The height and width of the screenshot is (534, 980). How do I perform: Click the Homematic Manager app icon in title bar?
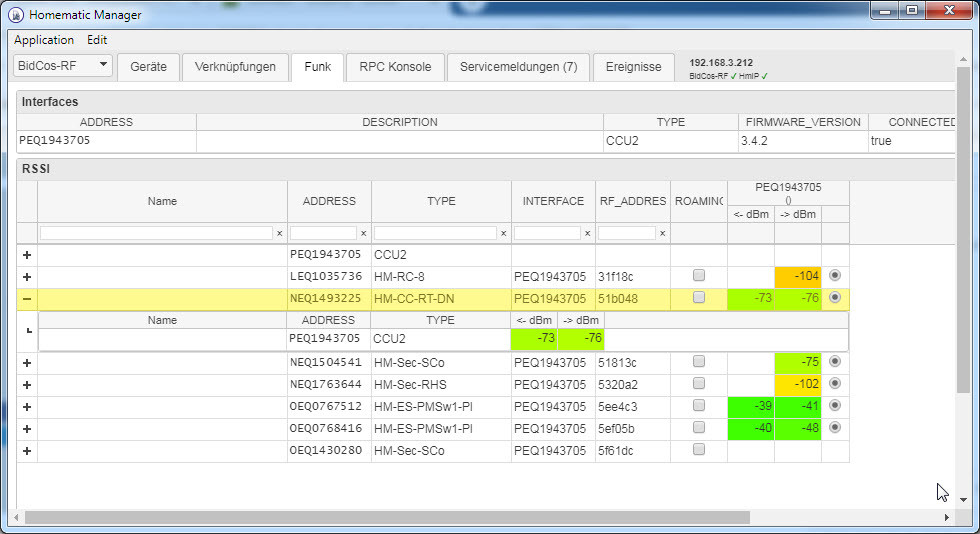(16, 14)
